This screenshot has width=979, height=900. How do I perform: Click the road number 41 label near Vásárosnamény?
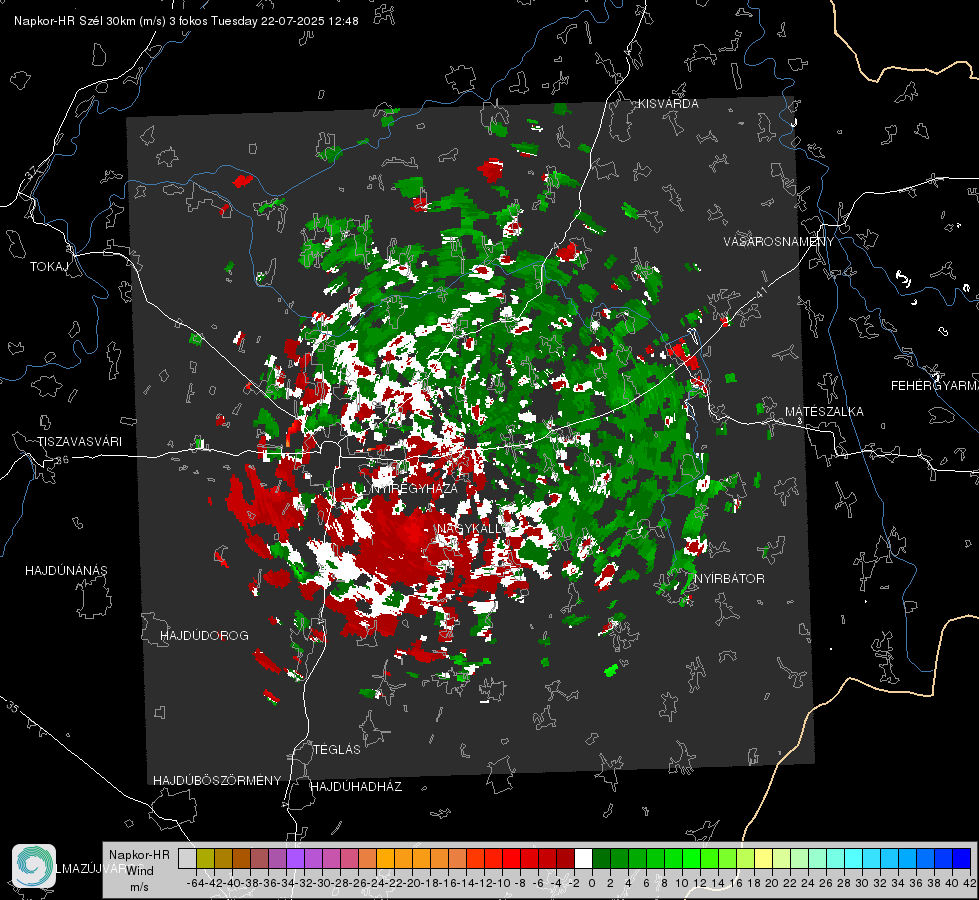tap(759, 292)
